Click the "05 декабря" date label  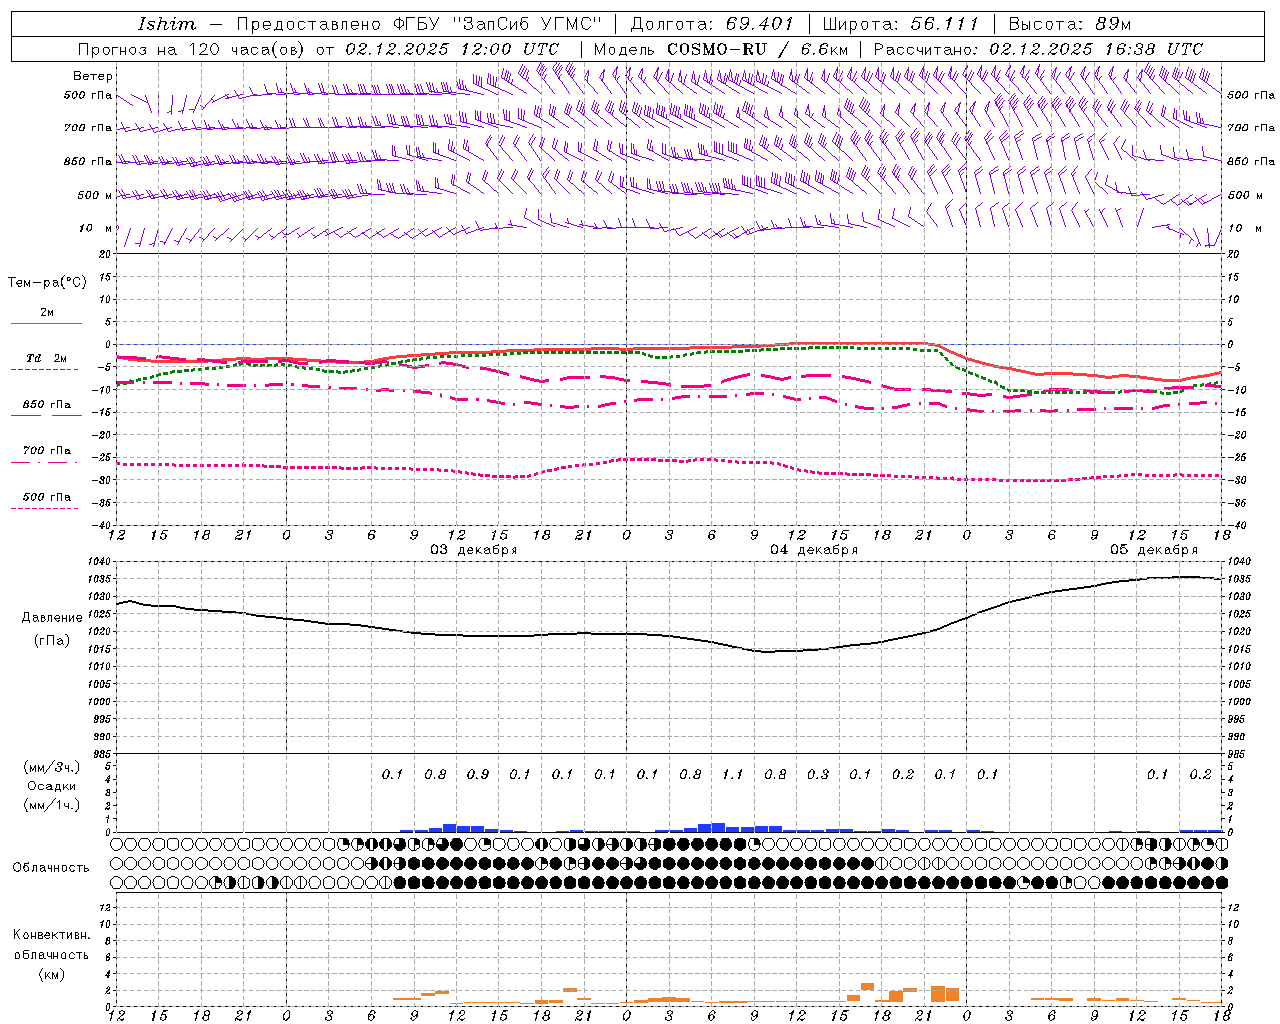(1154, 550)
